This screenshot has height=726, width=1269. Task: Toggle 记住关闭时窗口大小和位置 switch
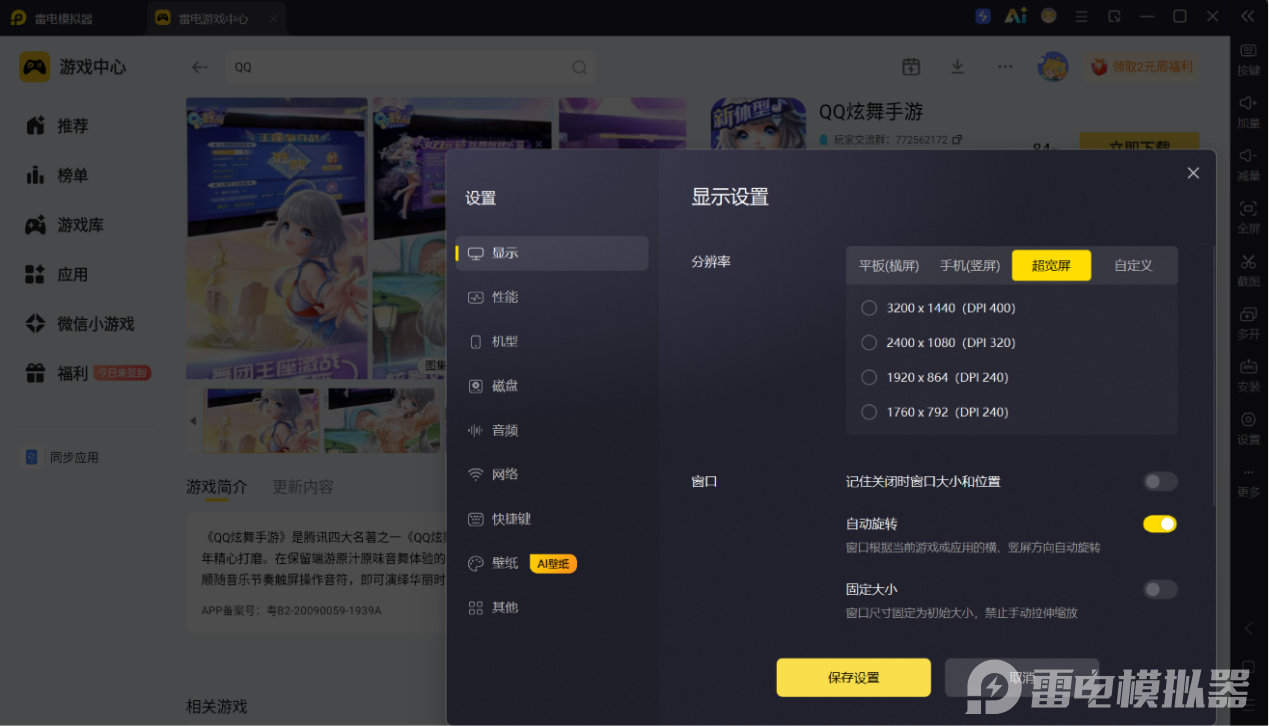tap(1160, 482)
